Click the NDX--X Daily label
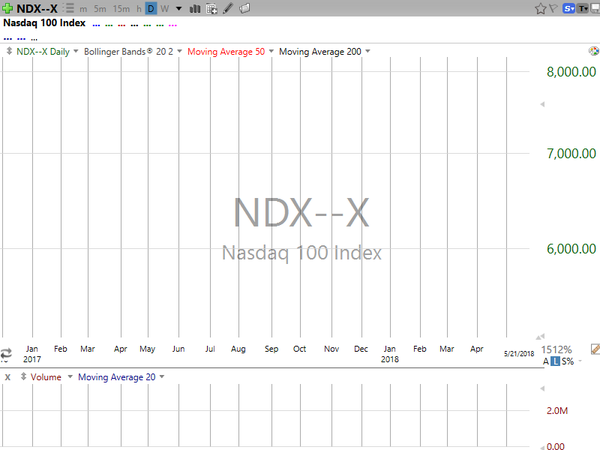The height and width of the screenshot is (450, 600). click(43, 52)
